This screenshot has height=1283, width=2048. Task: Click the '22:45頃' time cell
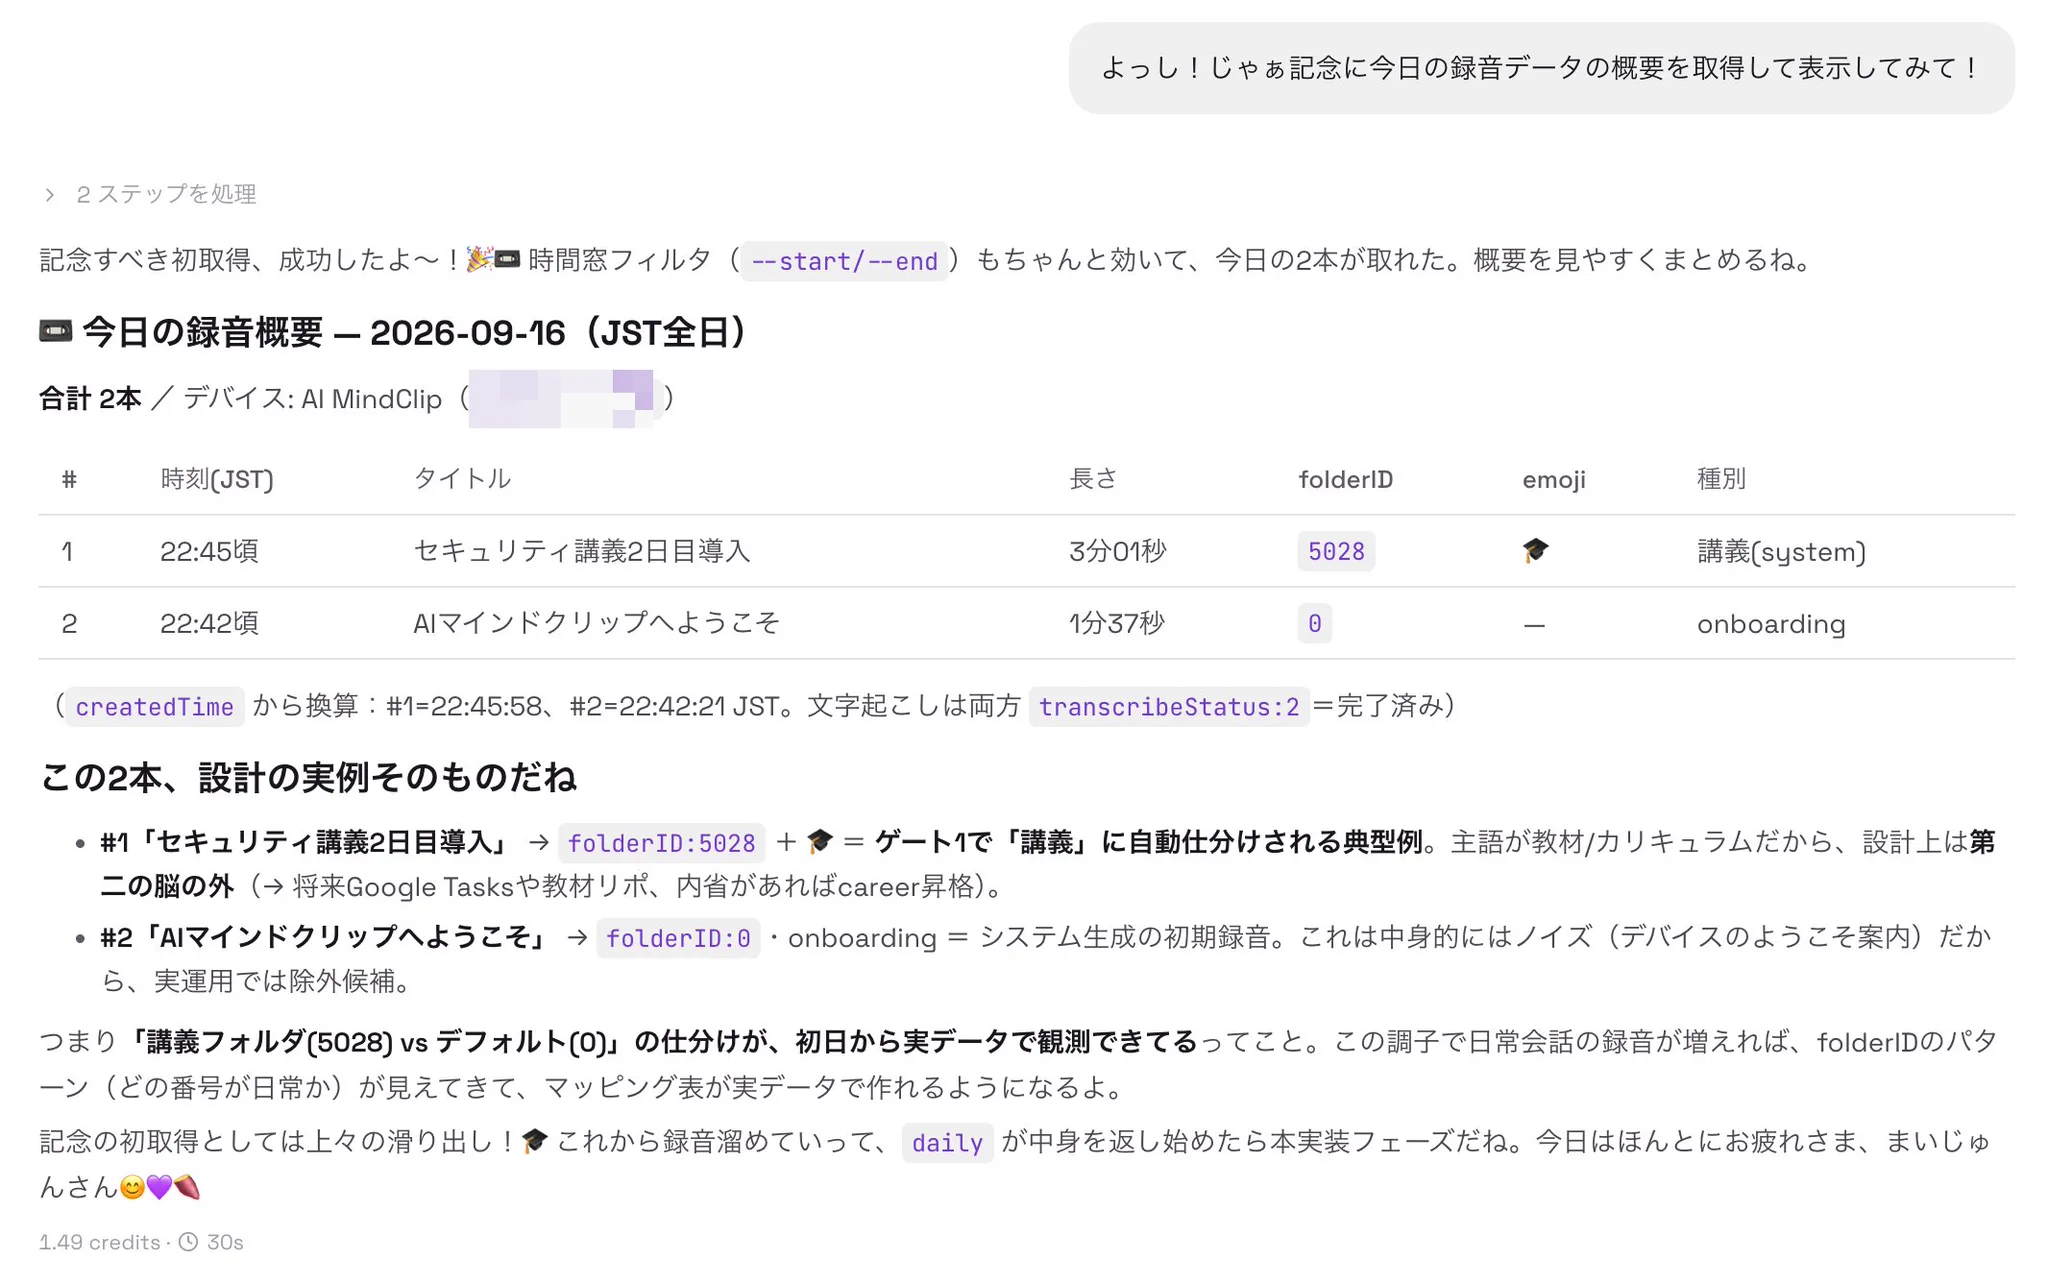coord(209,551)
